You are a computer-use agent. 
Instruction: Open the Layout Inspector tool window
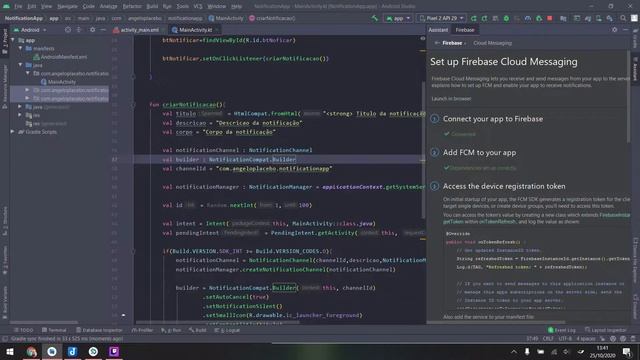(606, 330)
